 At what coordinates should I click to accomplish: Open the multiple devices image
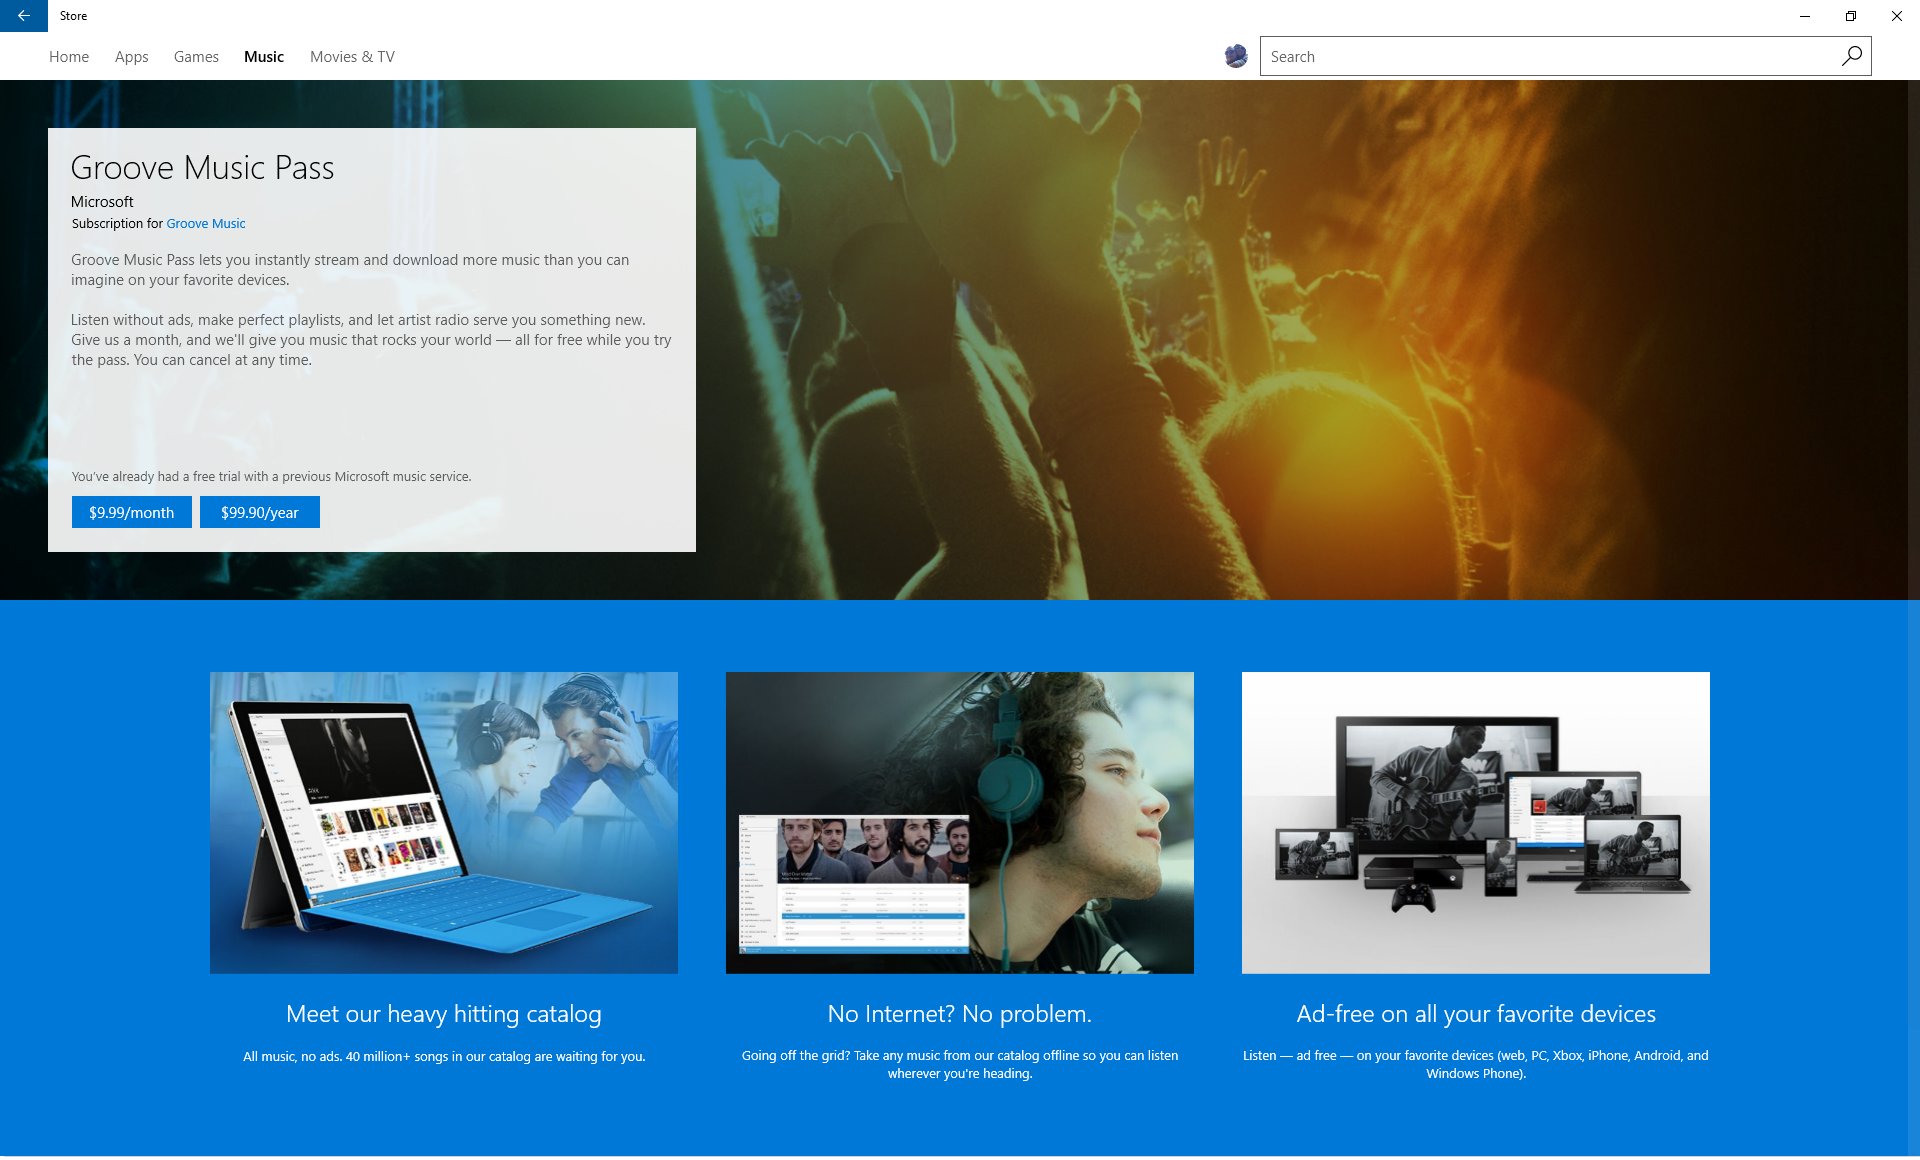pyautogui.click(x=1476, y=823)
